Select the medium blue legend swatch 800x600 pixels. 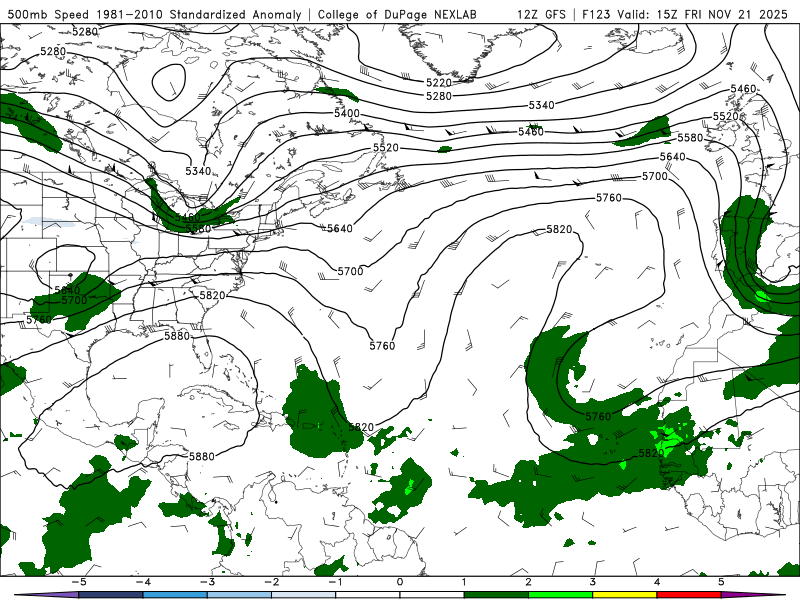pyautogui.click(x=175, y=595)
